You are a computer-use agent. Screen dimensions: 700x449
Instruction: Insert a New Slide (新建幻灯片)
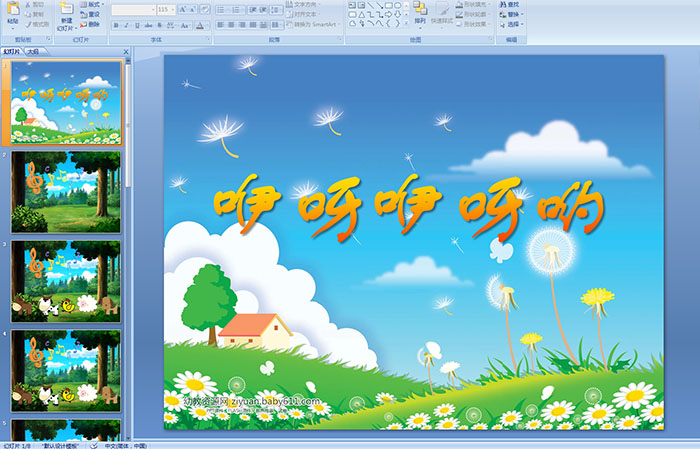coord(67,17)
